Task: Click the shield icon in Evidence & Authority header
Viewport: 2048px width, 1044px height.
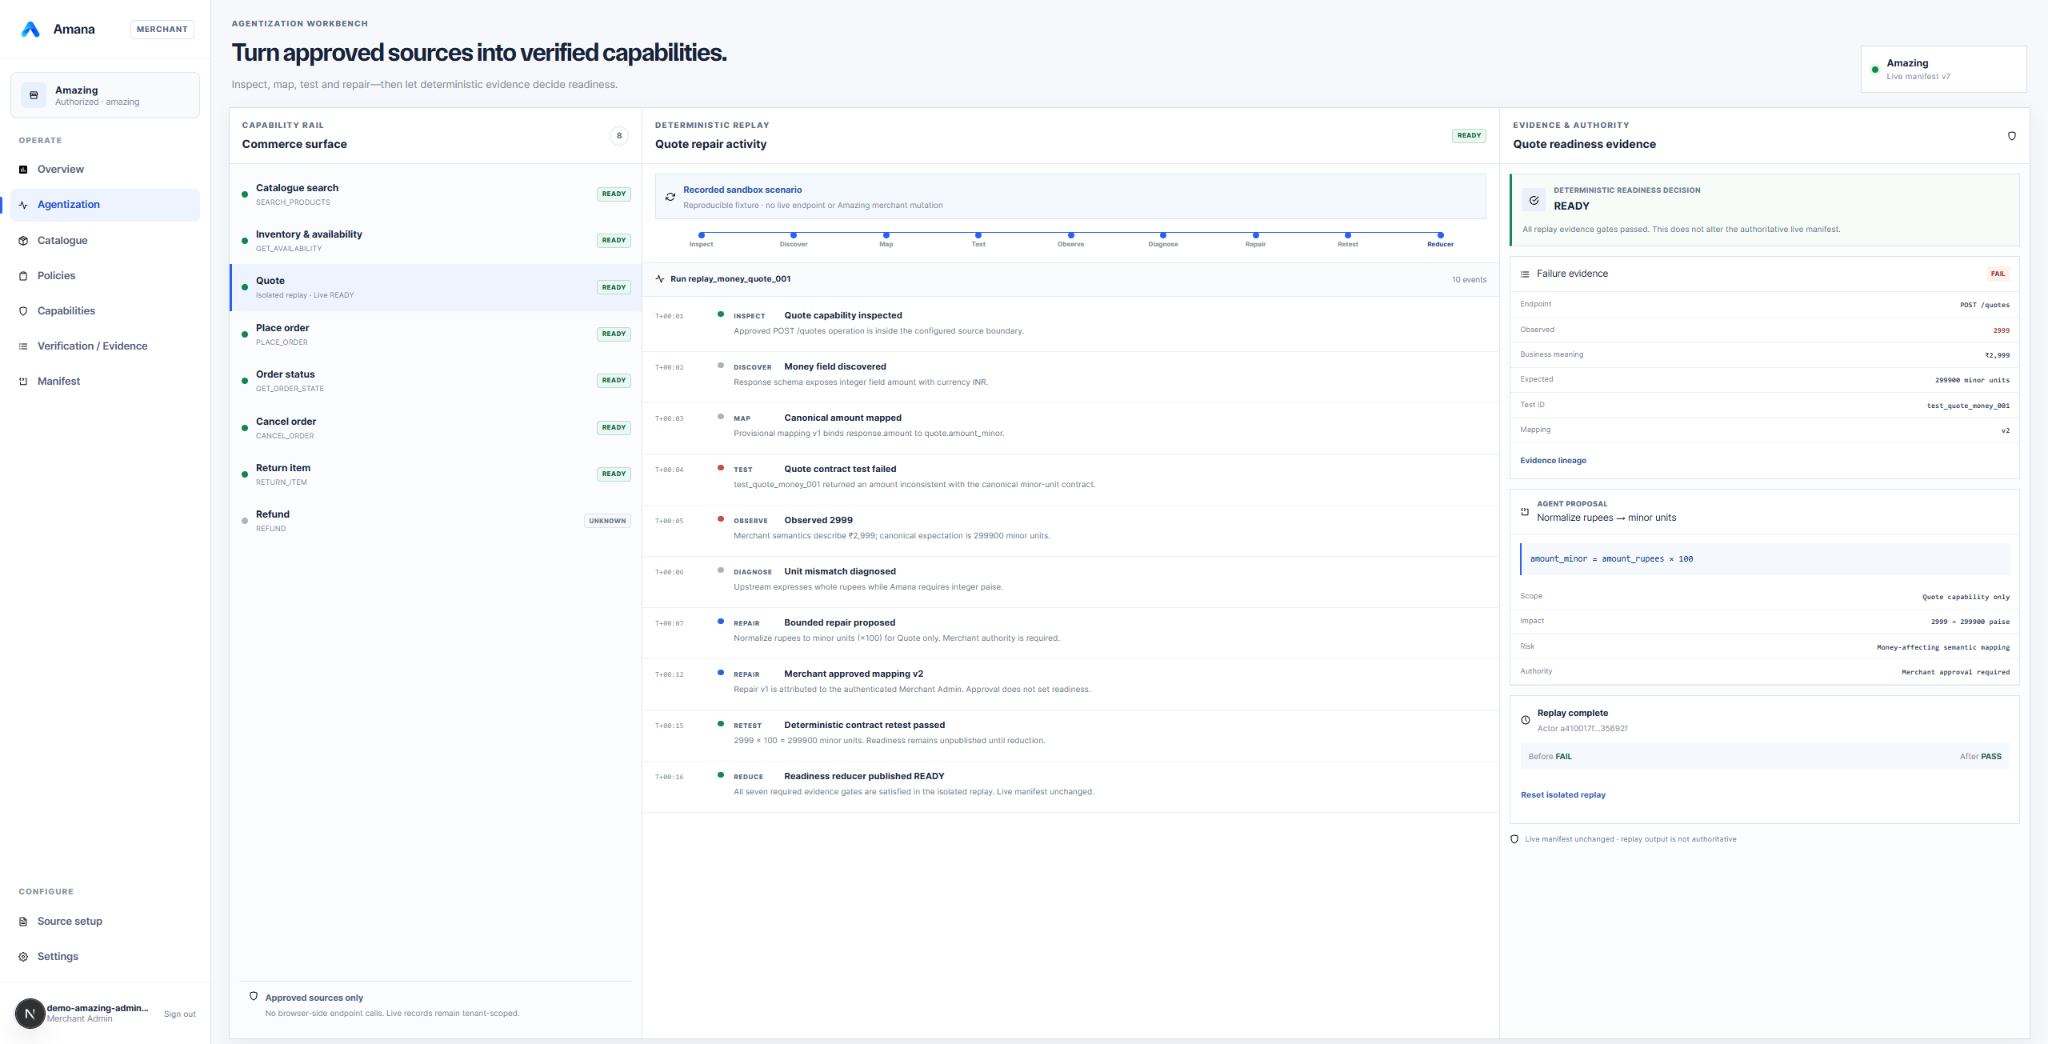Action: click(2012, 136)
